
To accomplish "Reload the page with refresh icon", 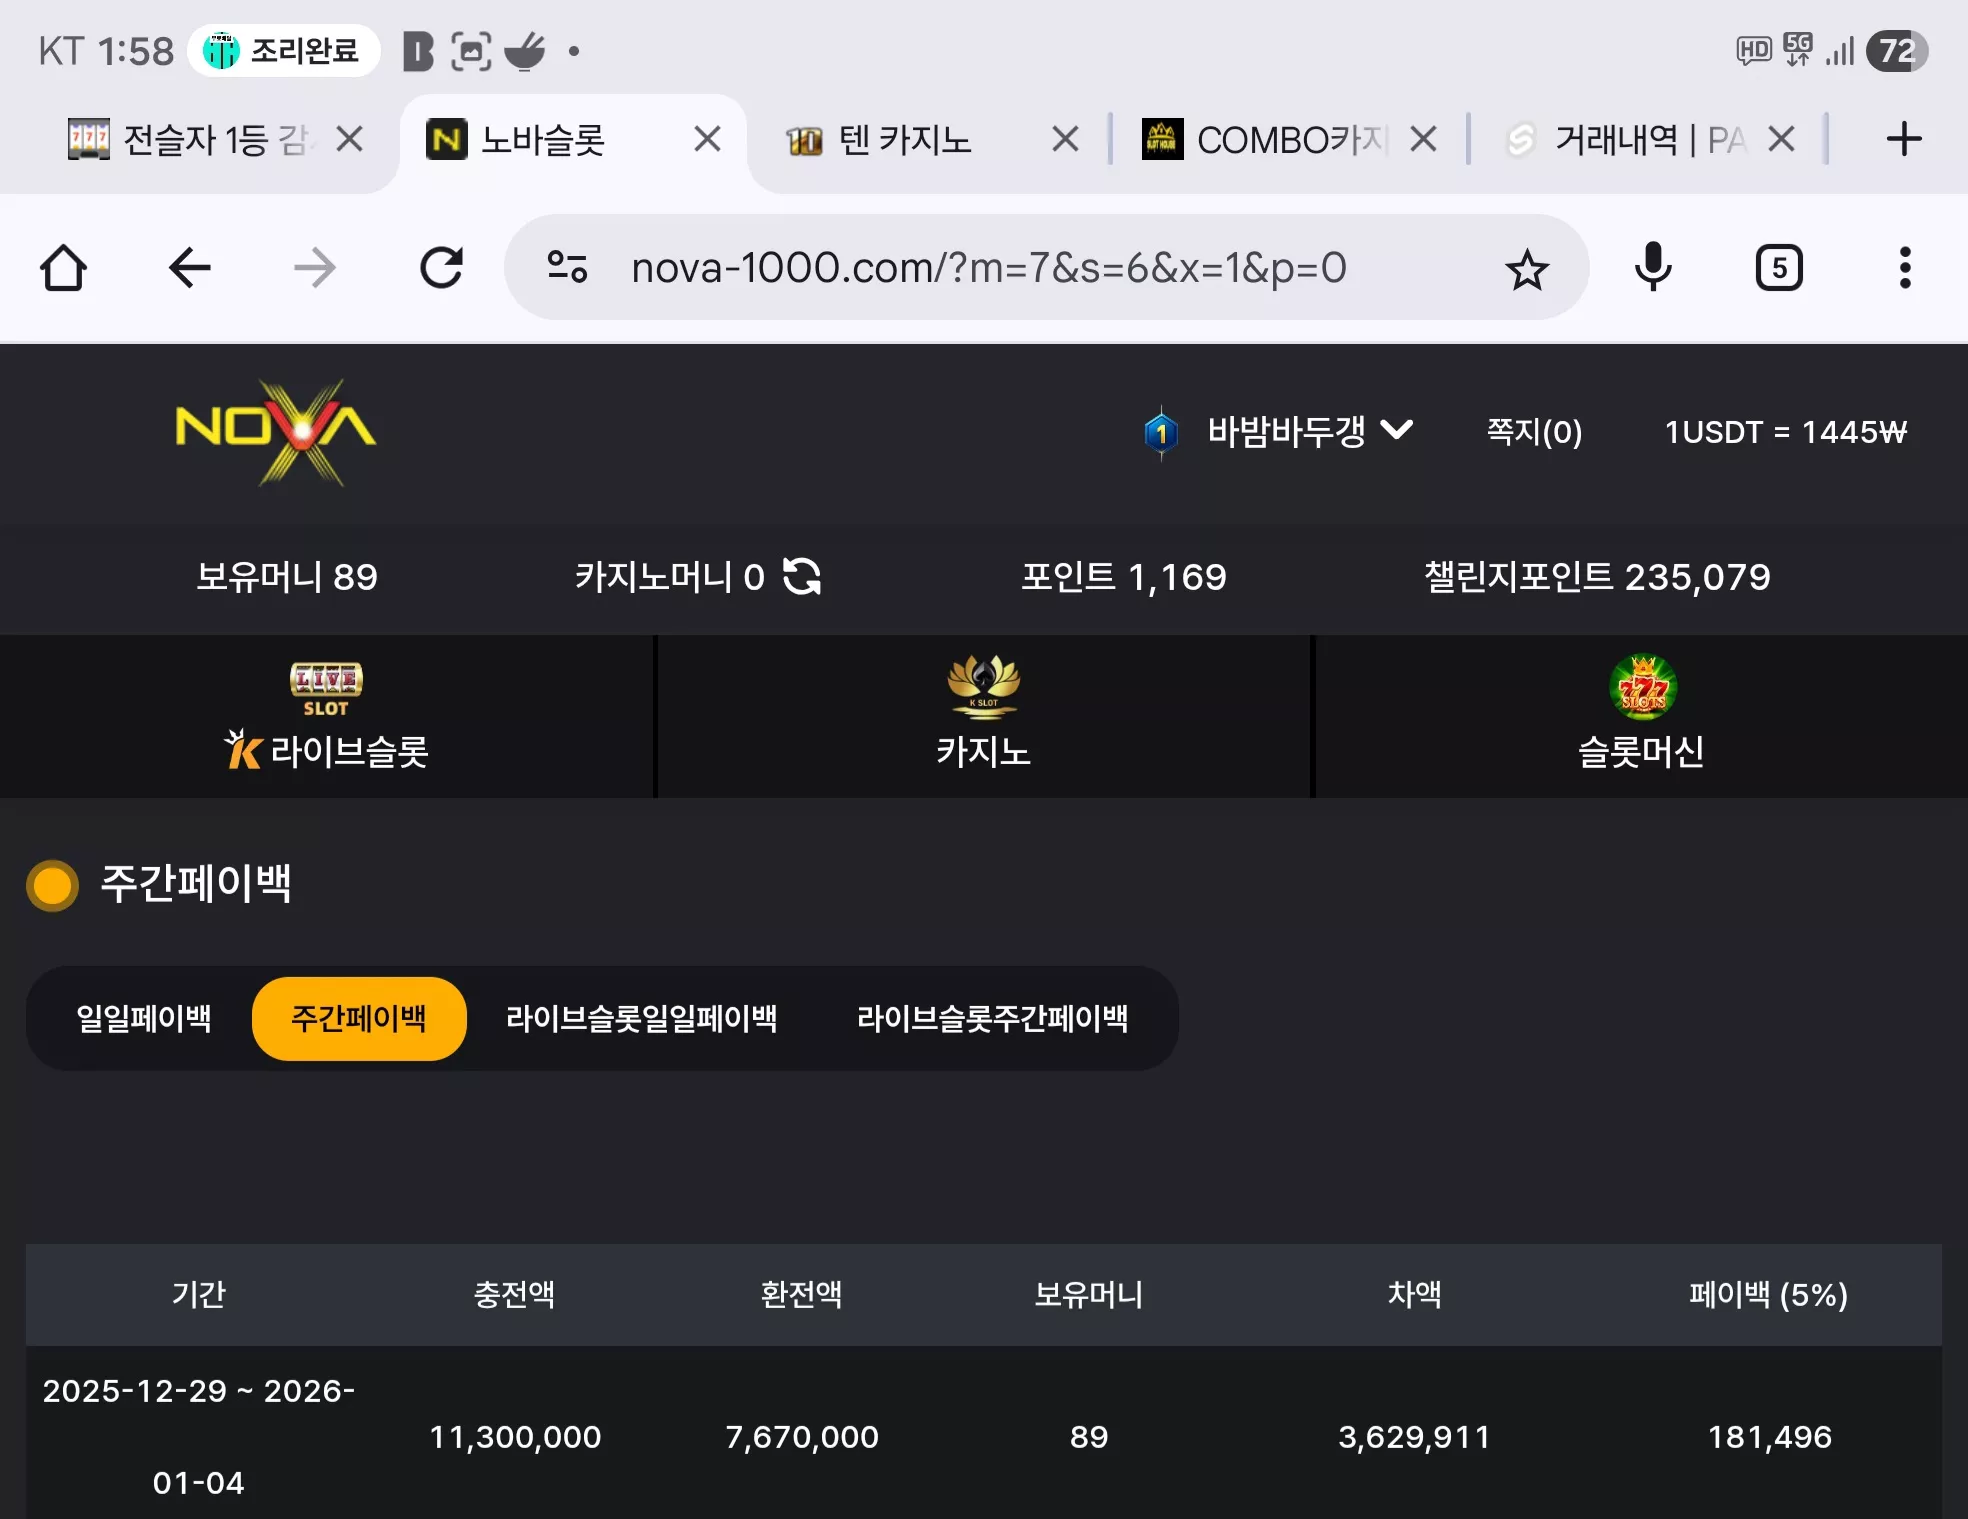I will 441,268.
